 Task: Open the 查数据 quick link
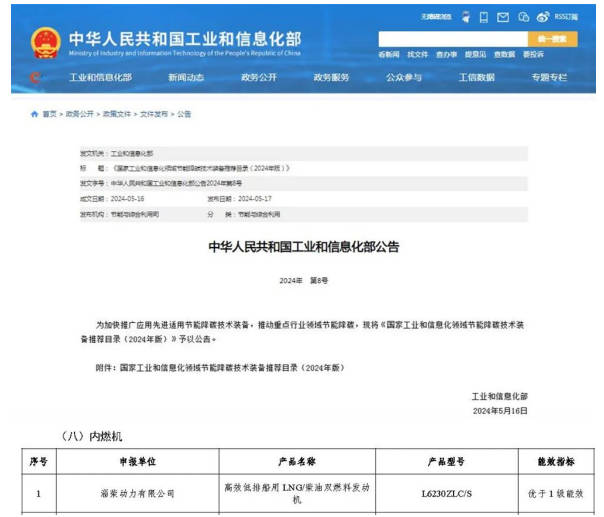tap(504, 54)
